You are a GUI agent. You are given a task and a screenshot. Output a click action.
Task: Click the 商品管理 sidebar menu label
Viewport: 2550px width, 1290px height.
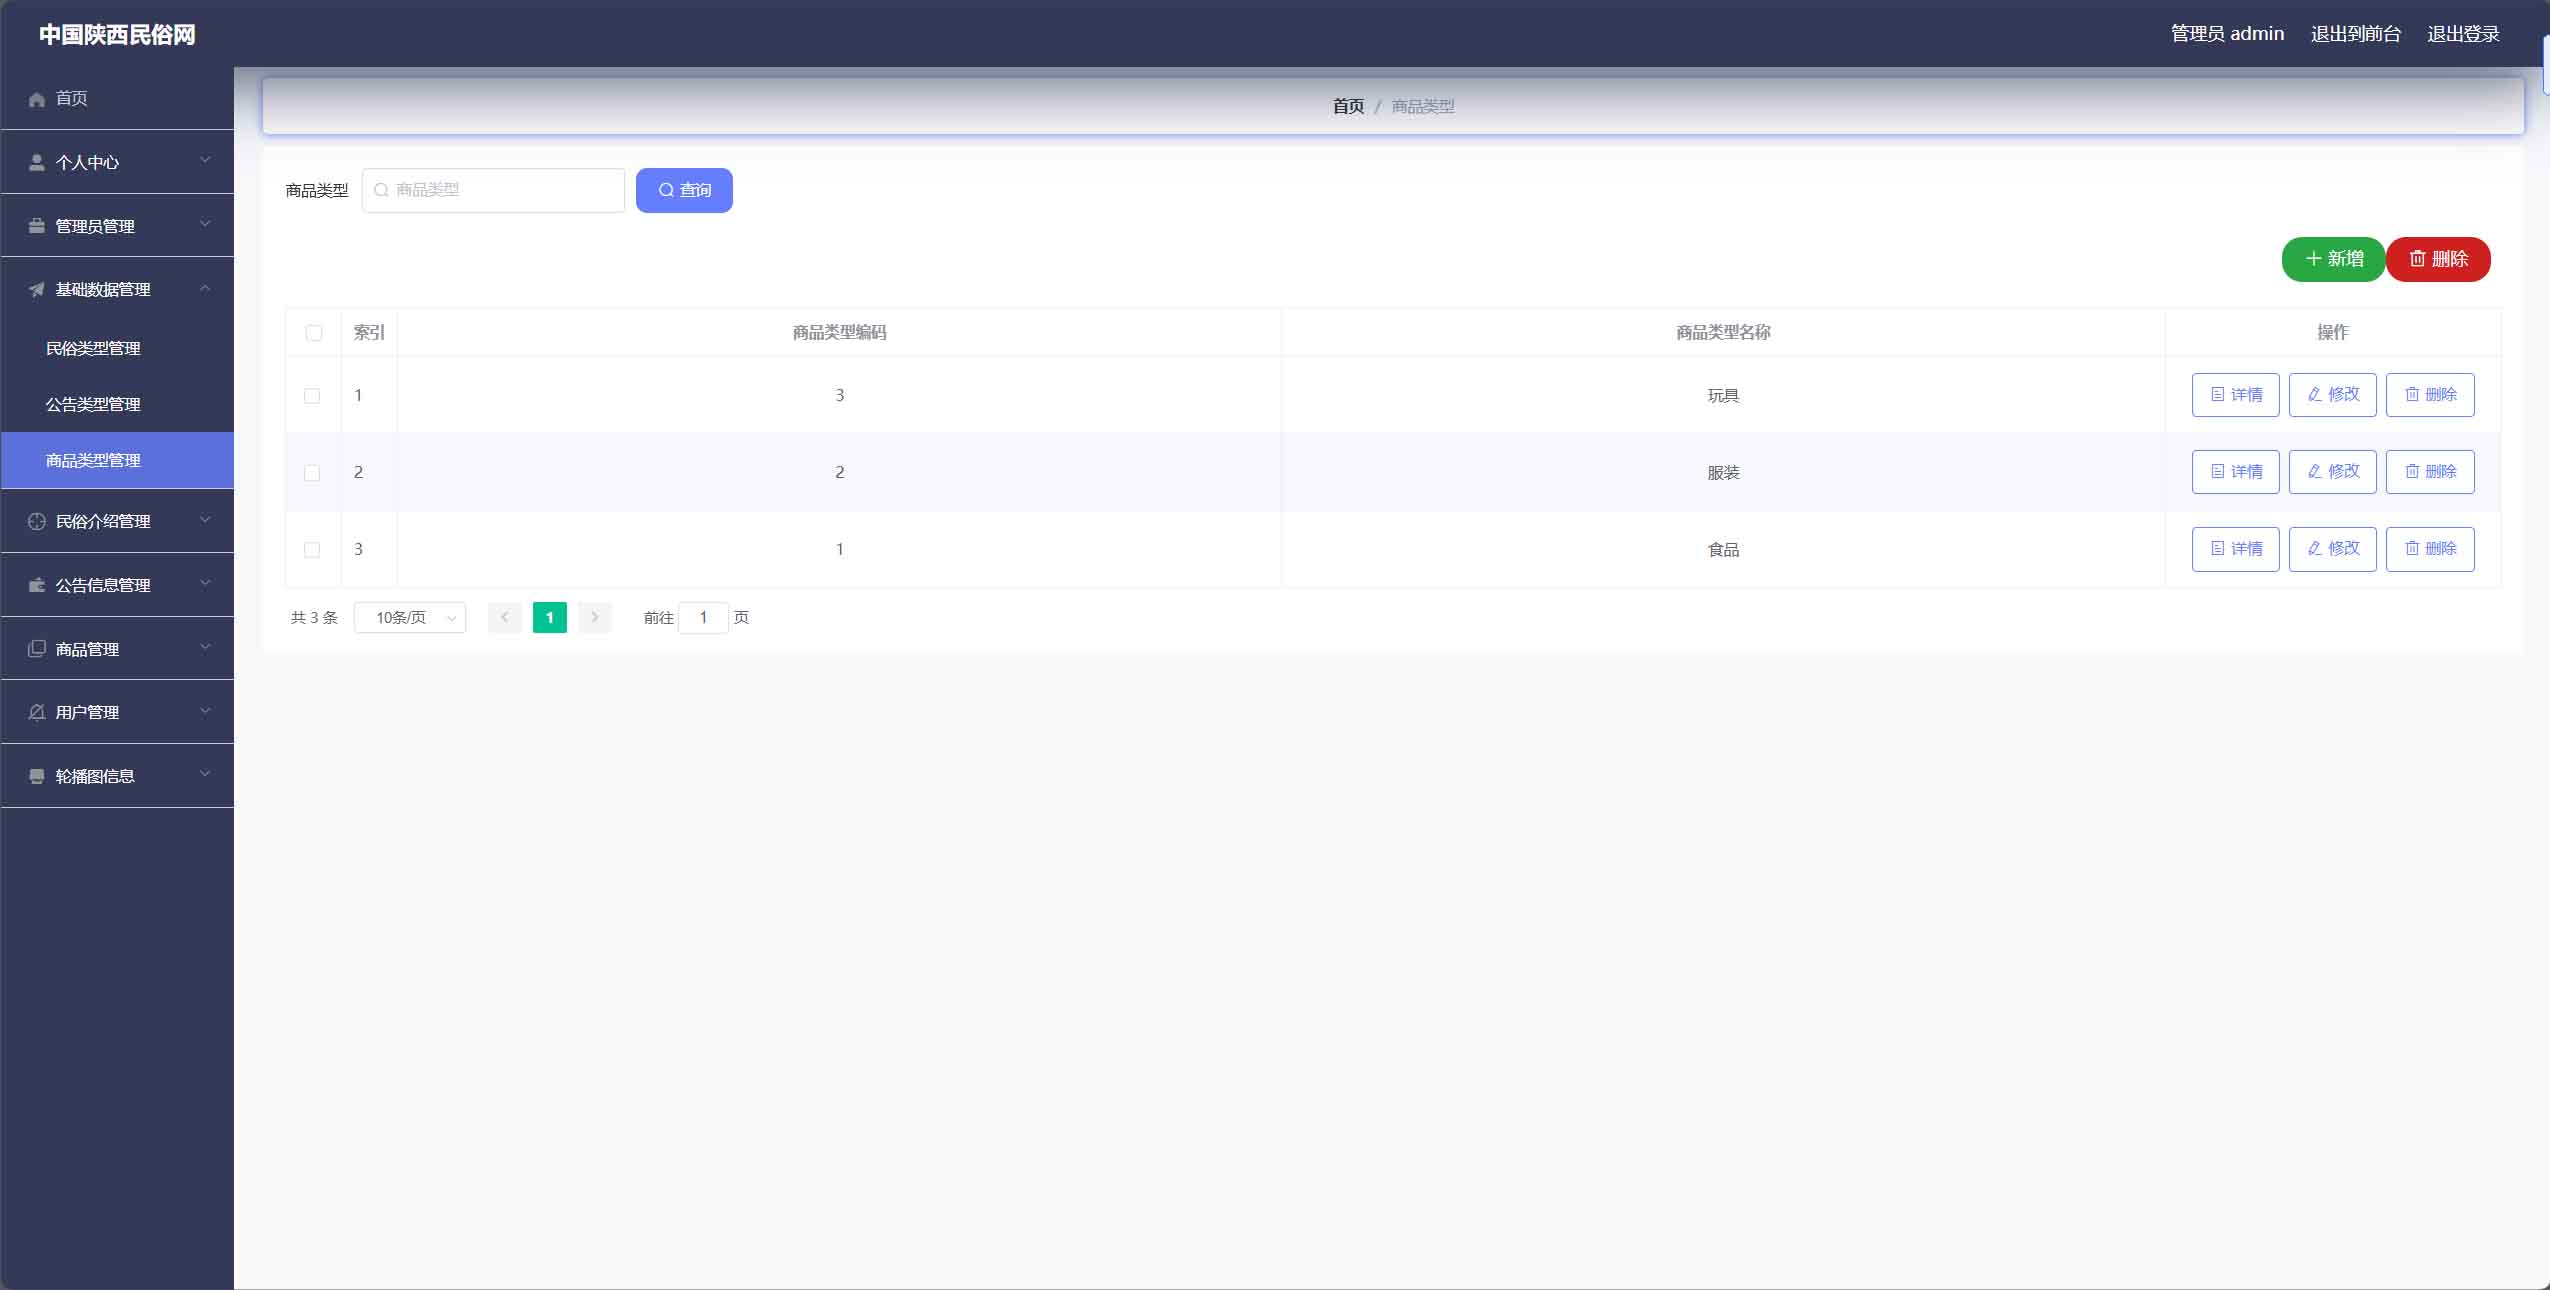(x=87, y=649)
